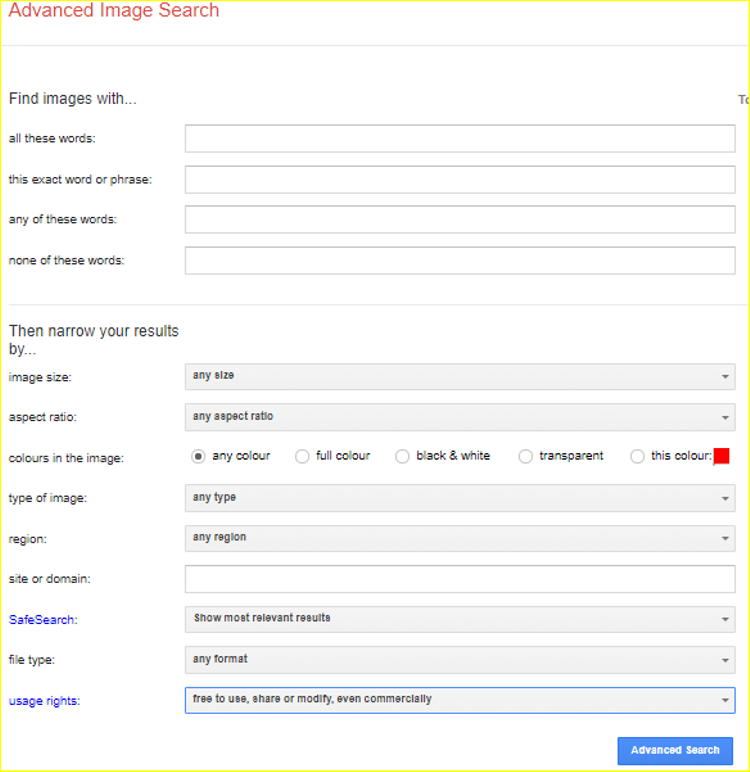Expand the region dropdown list
The height and width of the screenshot is (772, 750).
460,538
